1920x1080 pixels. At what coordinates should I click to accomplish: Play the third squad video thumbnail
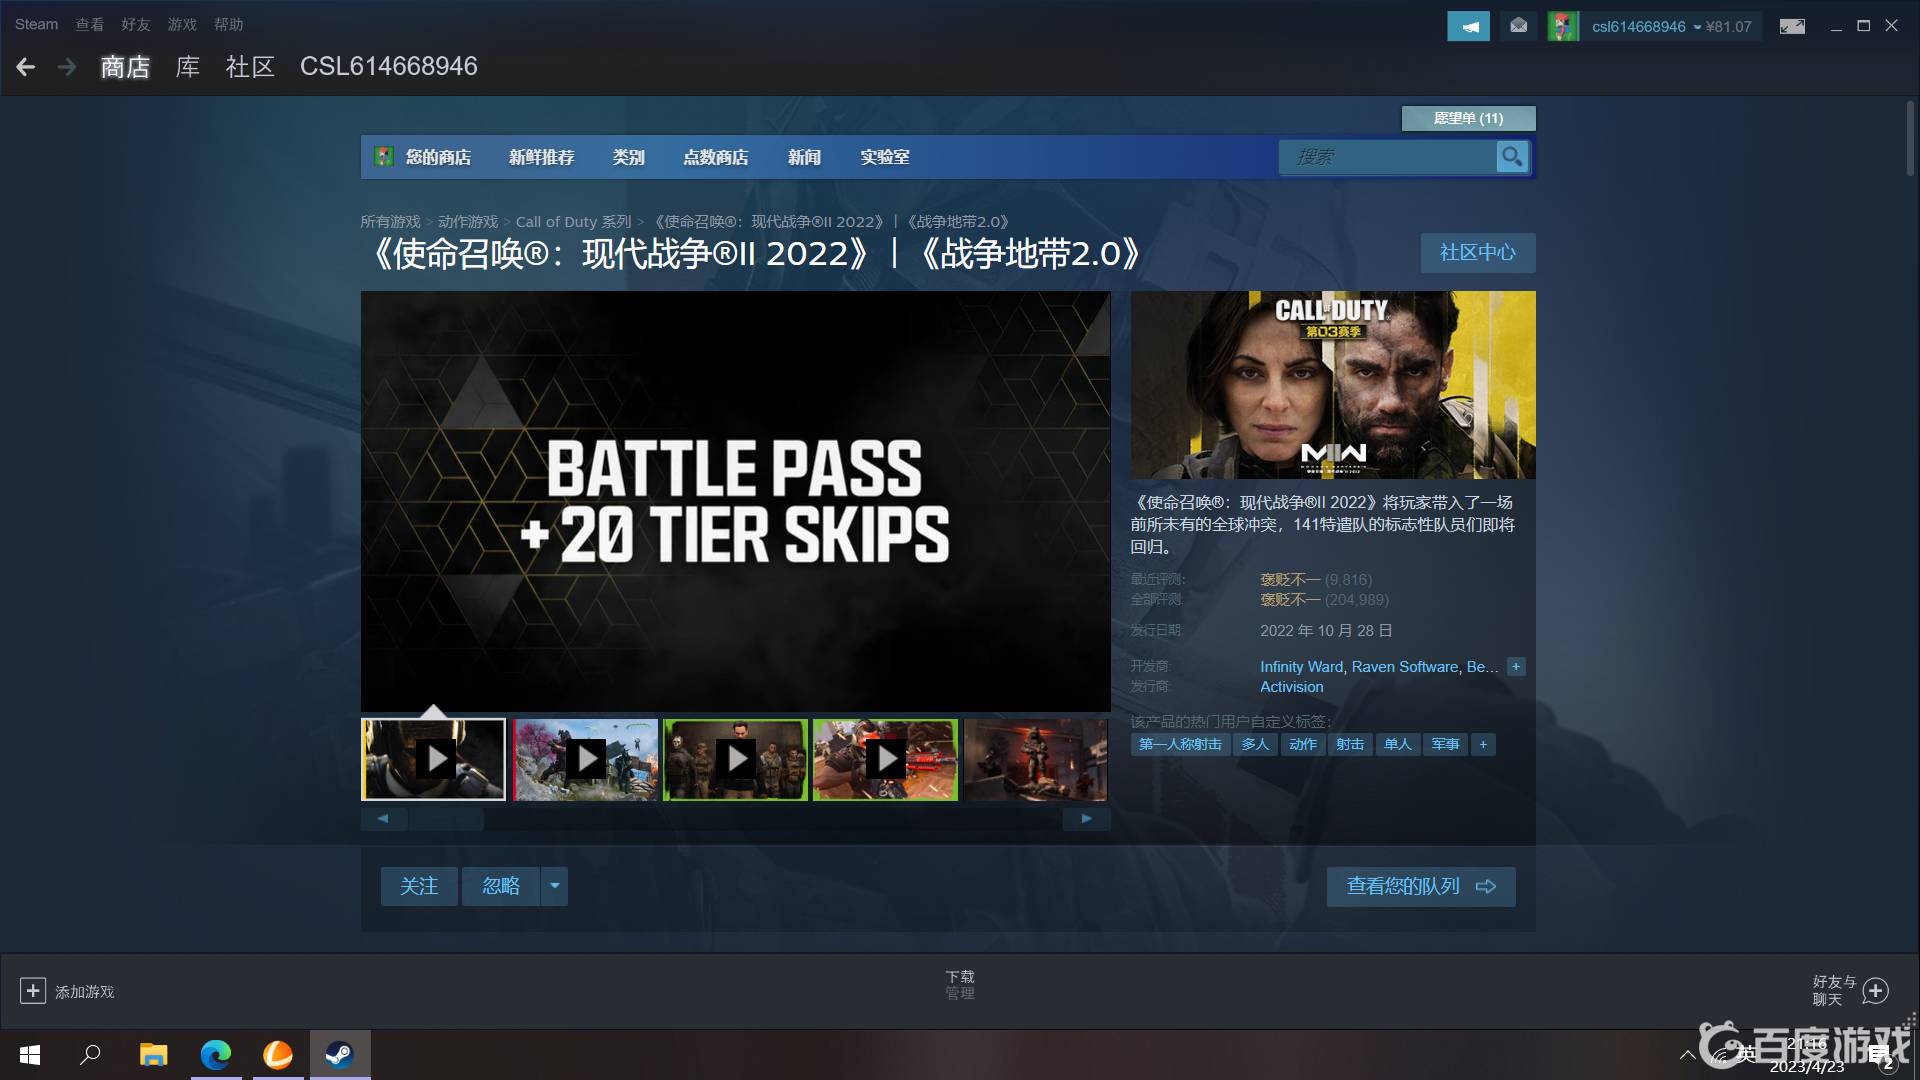735,760
